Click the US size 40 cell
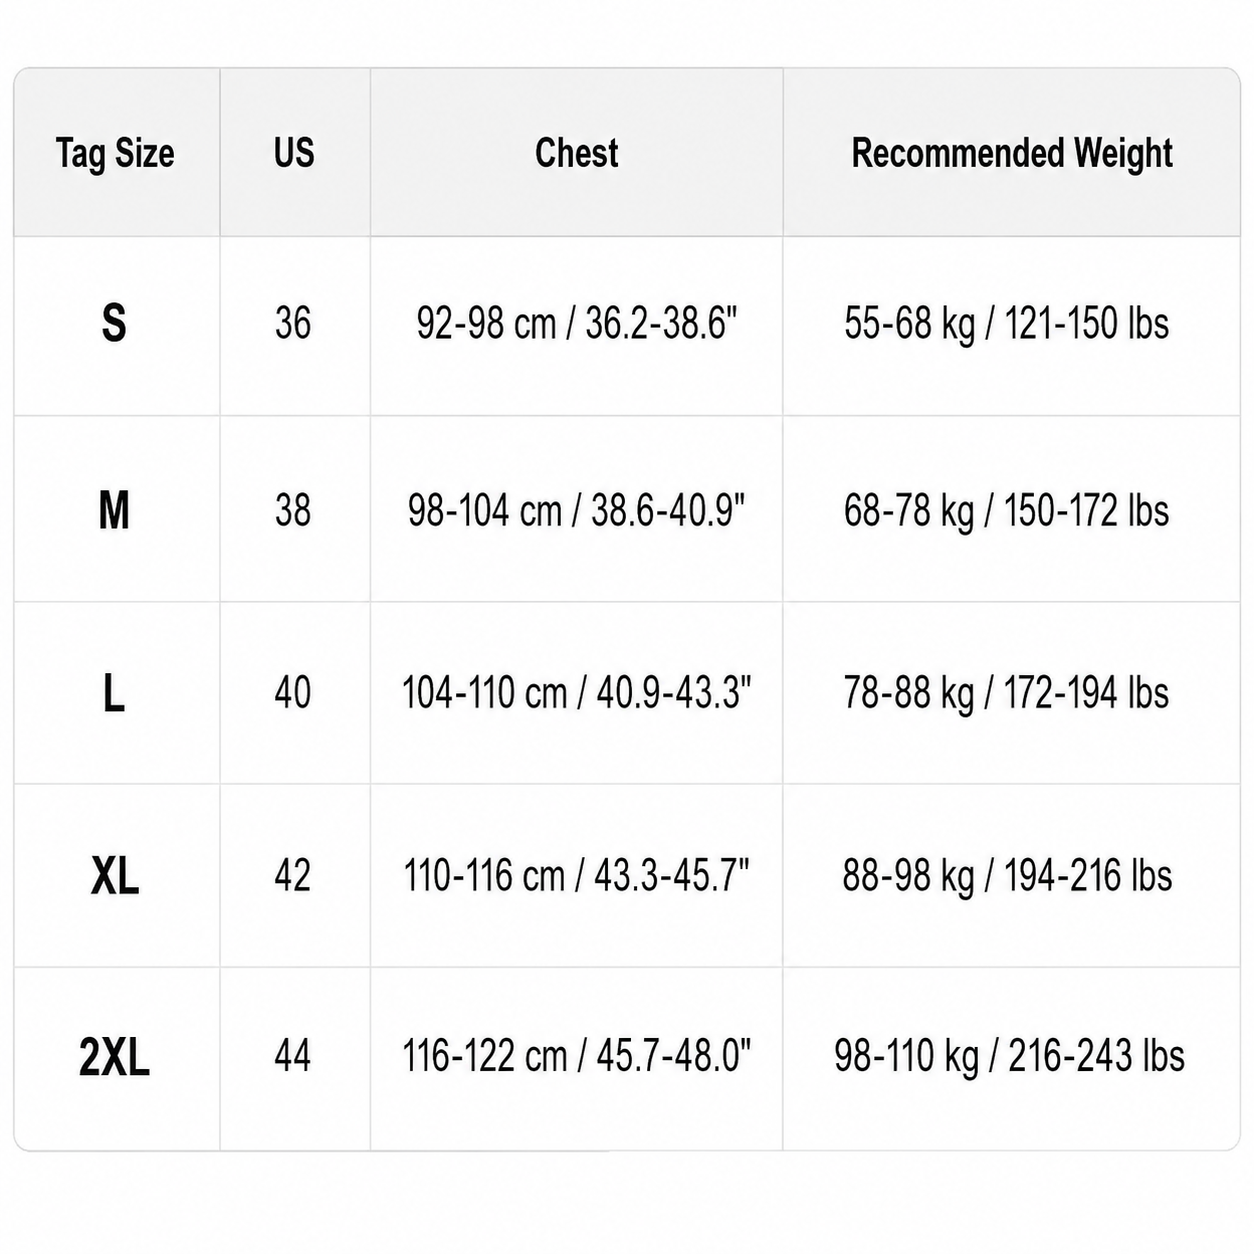The image size is (1254, 1254). (x=293, y=693)
